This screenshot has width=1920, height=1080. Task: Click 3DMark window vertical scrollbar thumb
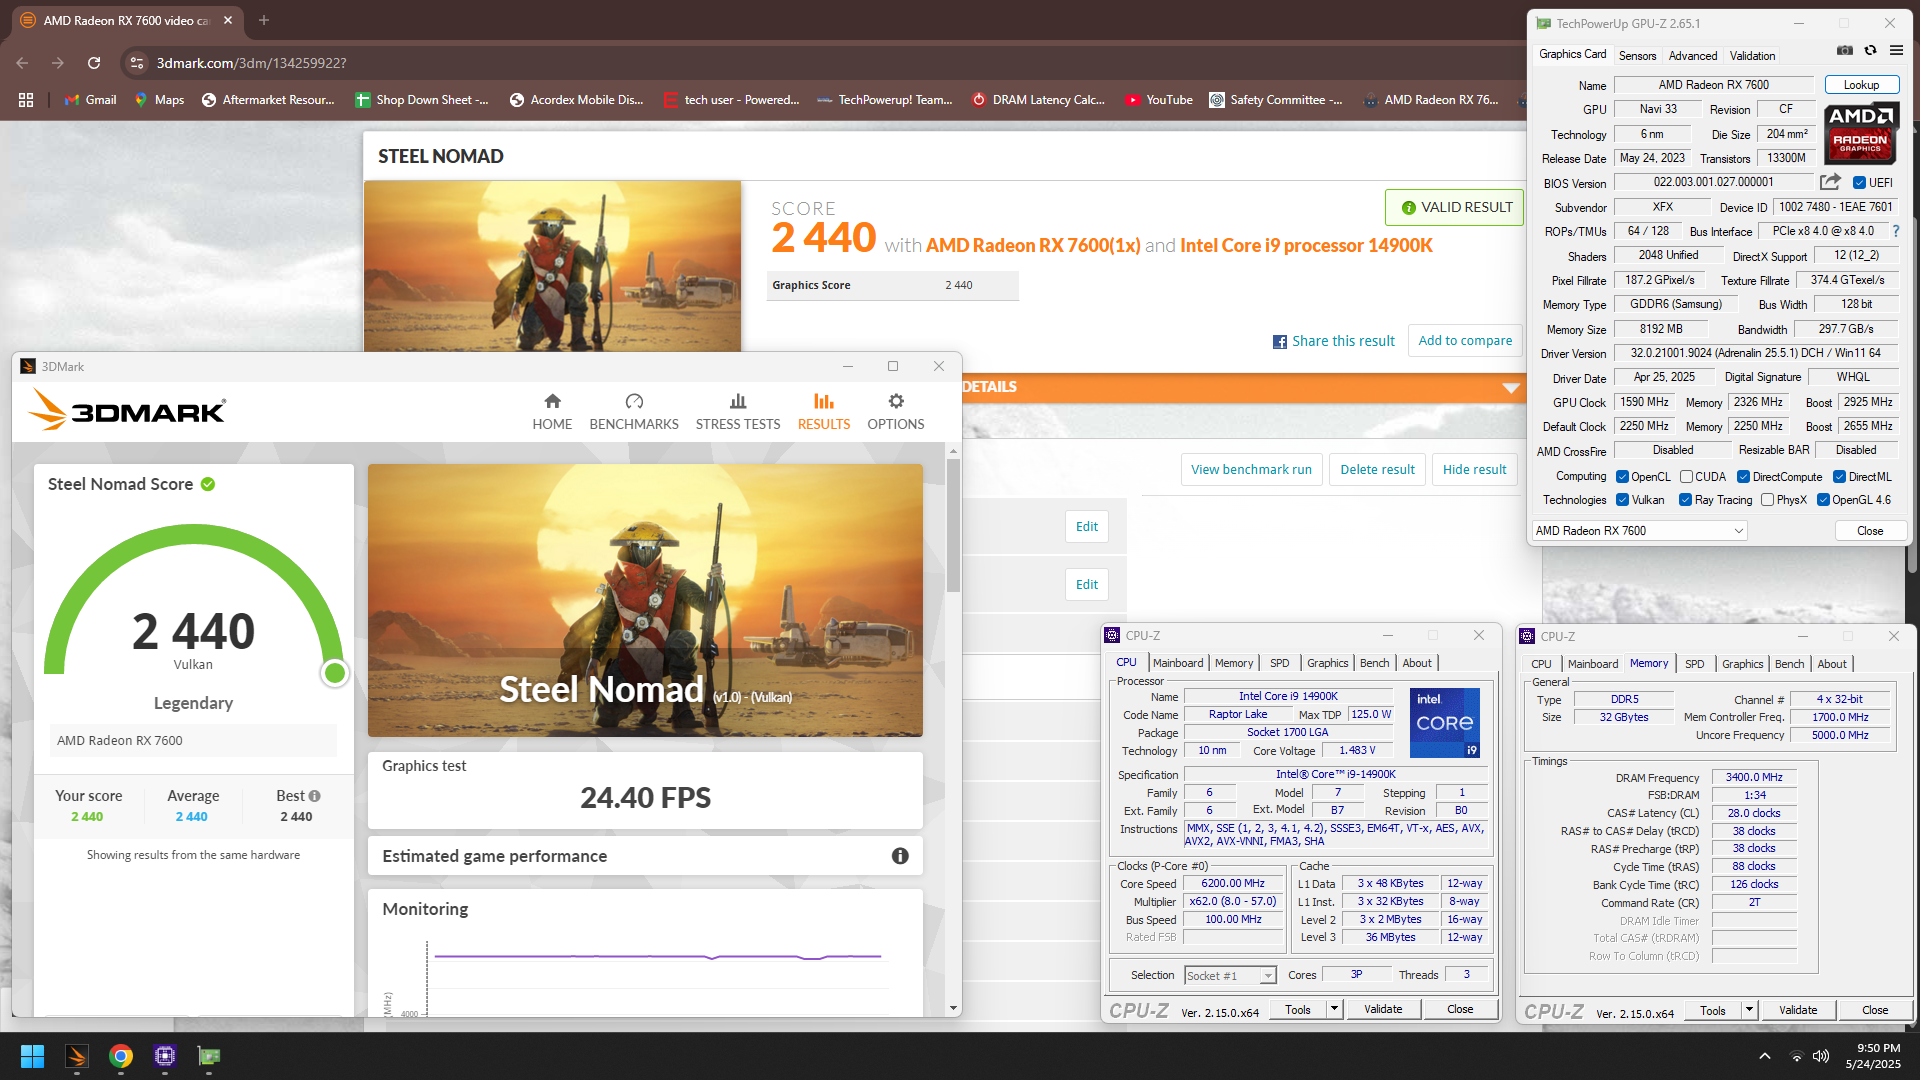point(953,526)
